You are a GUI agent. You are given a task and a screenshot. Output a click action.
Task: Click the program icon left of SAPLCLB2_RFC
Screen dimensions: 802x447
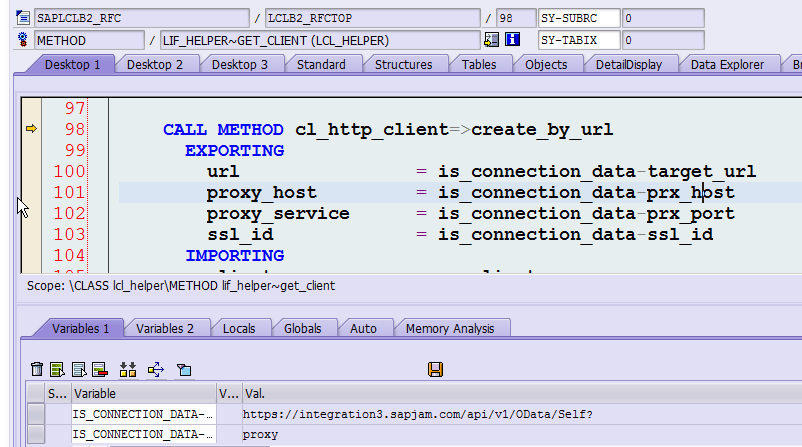point(23,18)
